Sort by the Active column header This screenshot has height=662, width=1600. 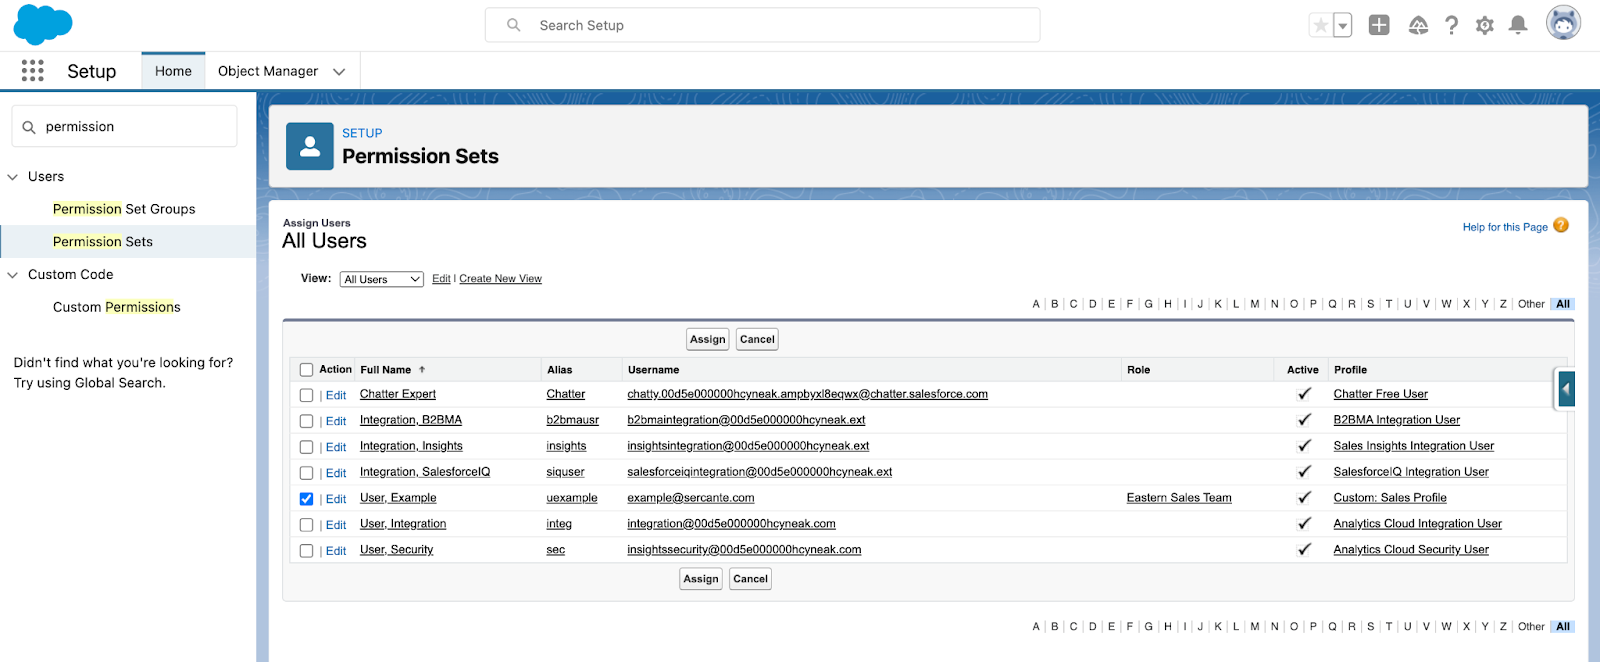click(x=1302, y=370)
